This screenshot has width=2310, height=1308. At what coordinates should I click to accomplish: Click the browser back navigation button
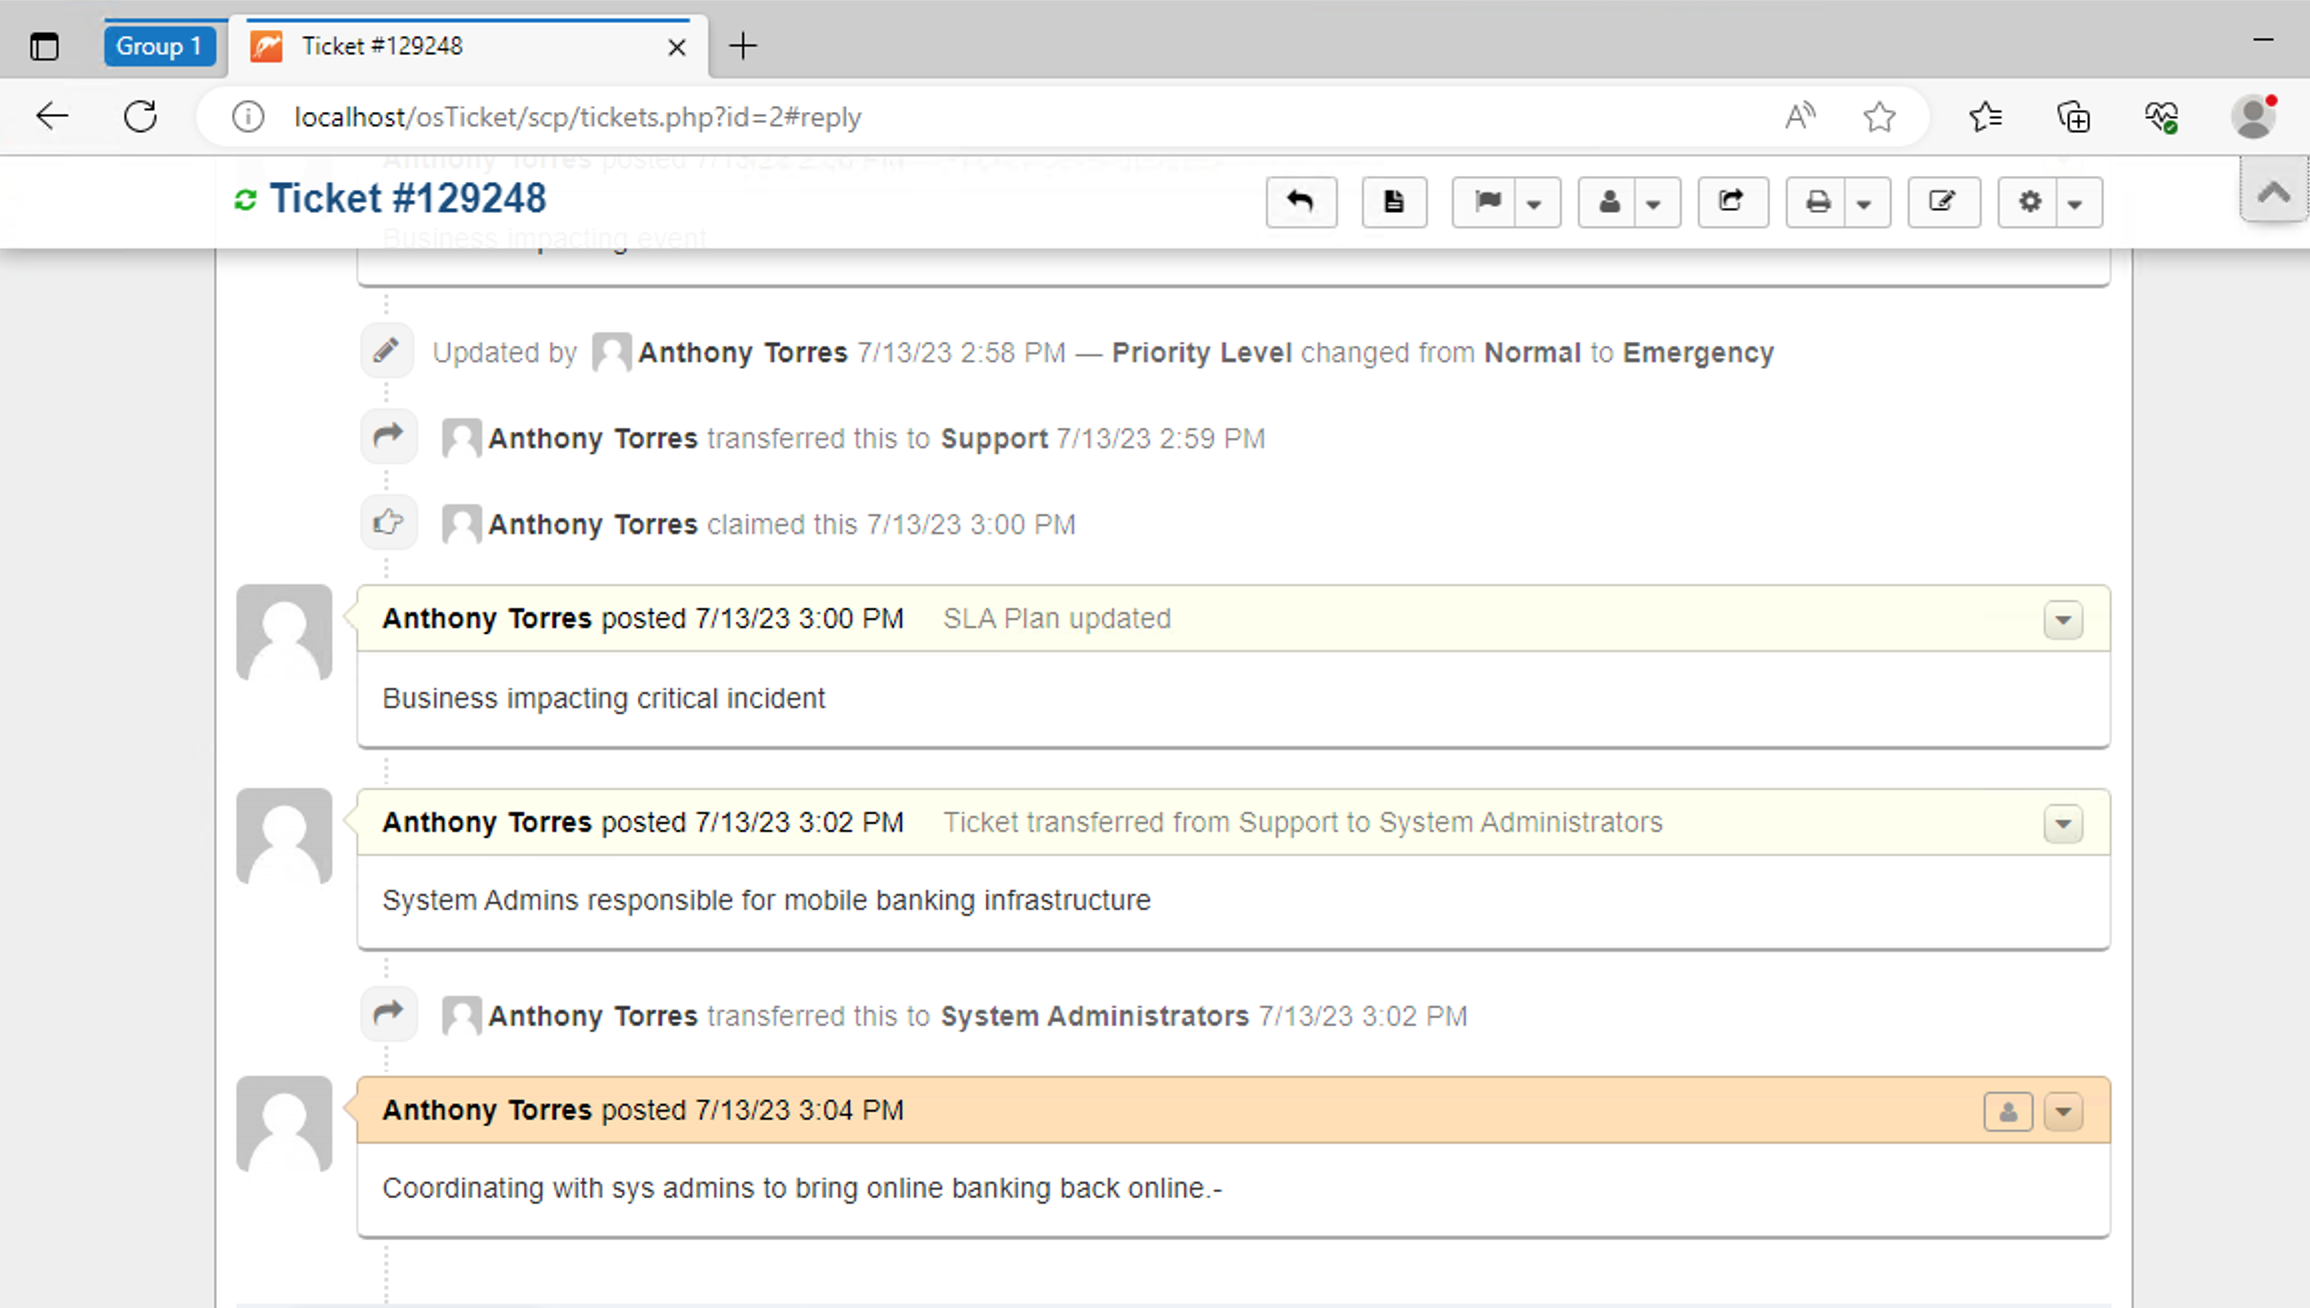click(x=51, y=116)
